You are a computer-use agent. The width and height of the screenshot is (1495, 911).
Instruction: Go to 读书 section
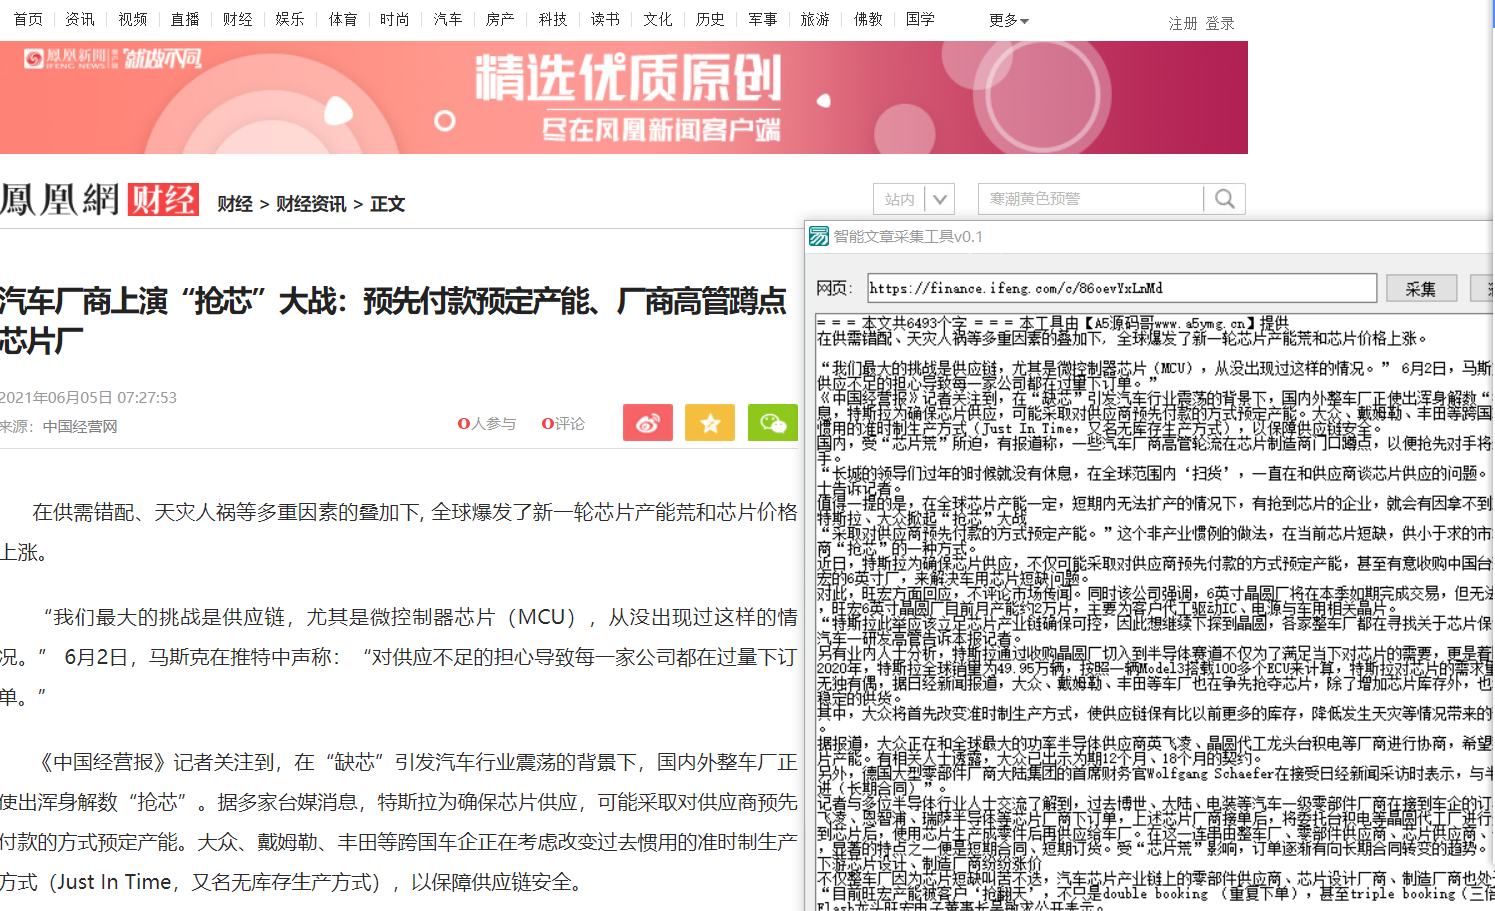[605, 19]
